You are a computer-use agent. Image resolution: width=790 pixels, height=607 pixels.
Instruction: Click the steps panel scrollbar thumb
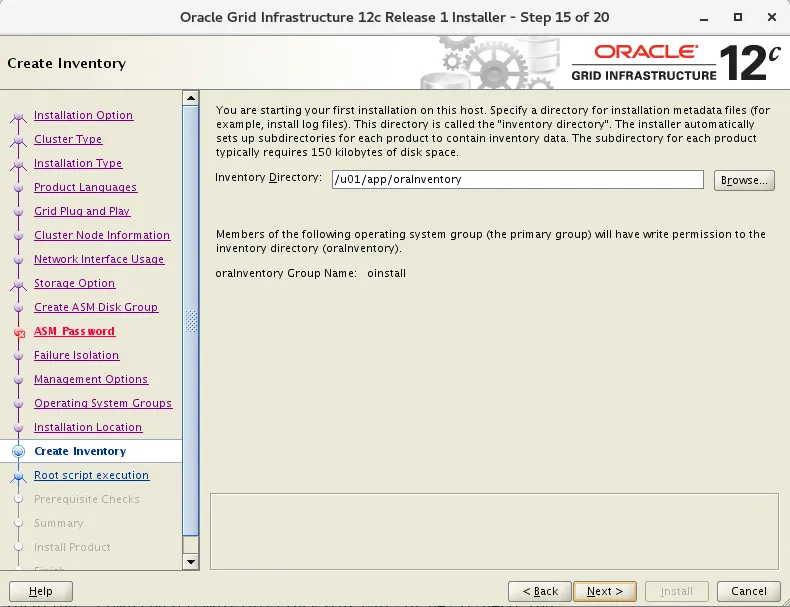pos(190,321)
